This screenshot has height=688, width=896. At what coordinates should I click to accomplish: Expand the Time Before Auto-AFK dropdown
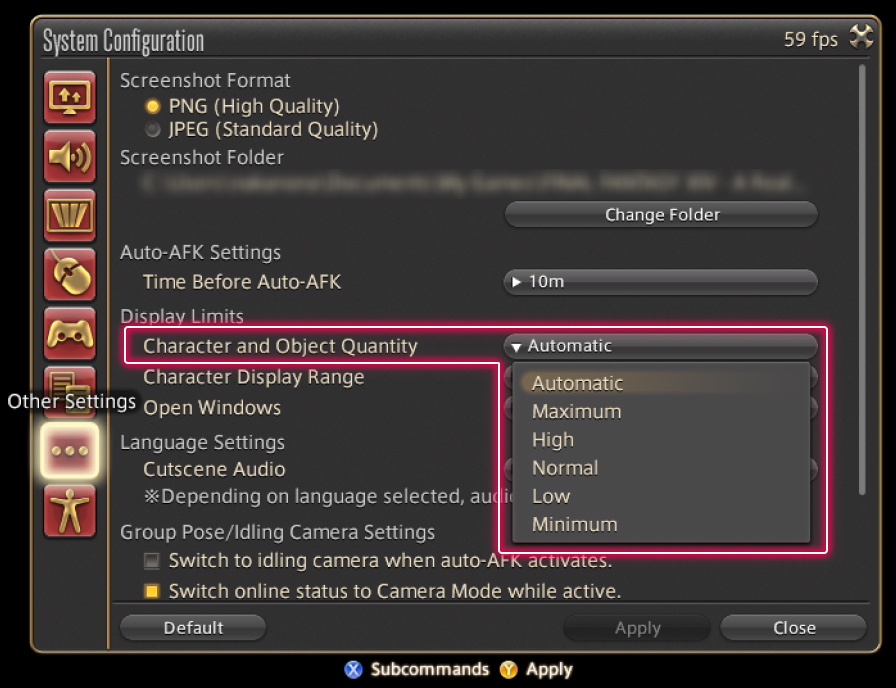(x=660, y=282)
